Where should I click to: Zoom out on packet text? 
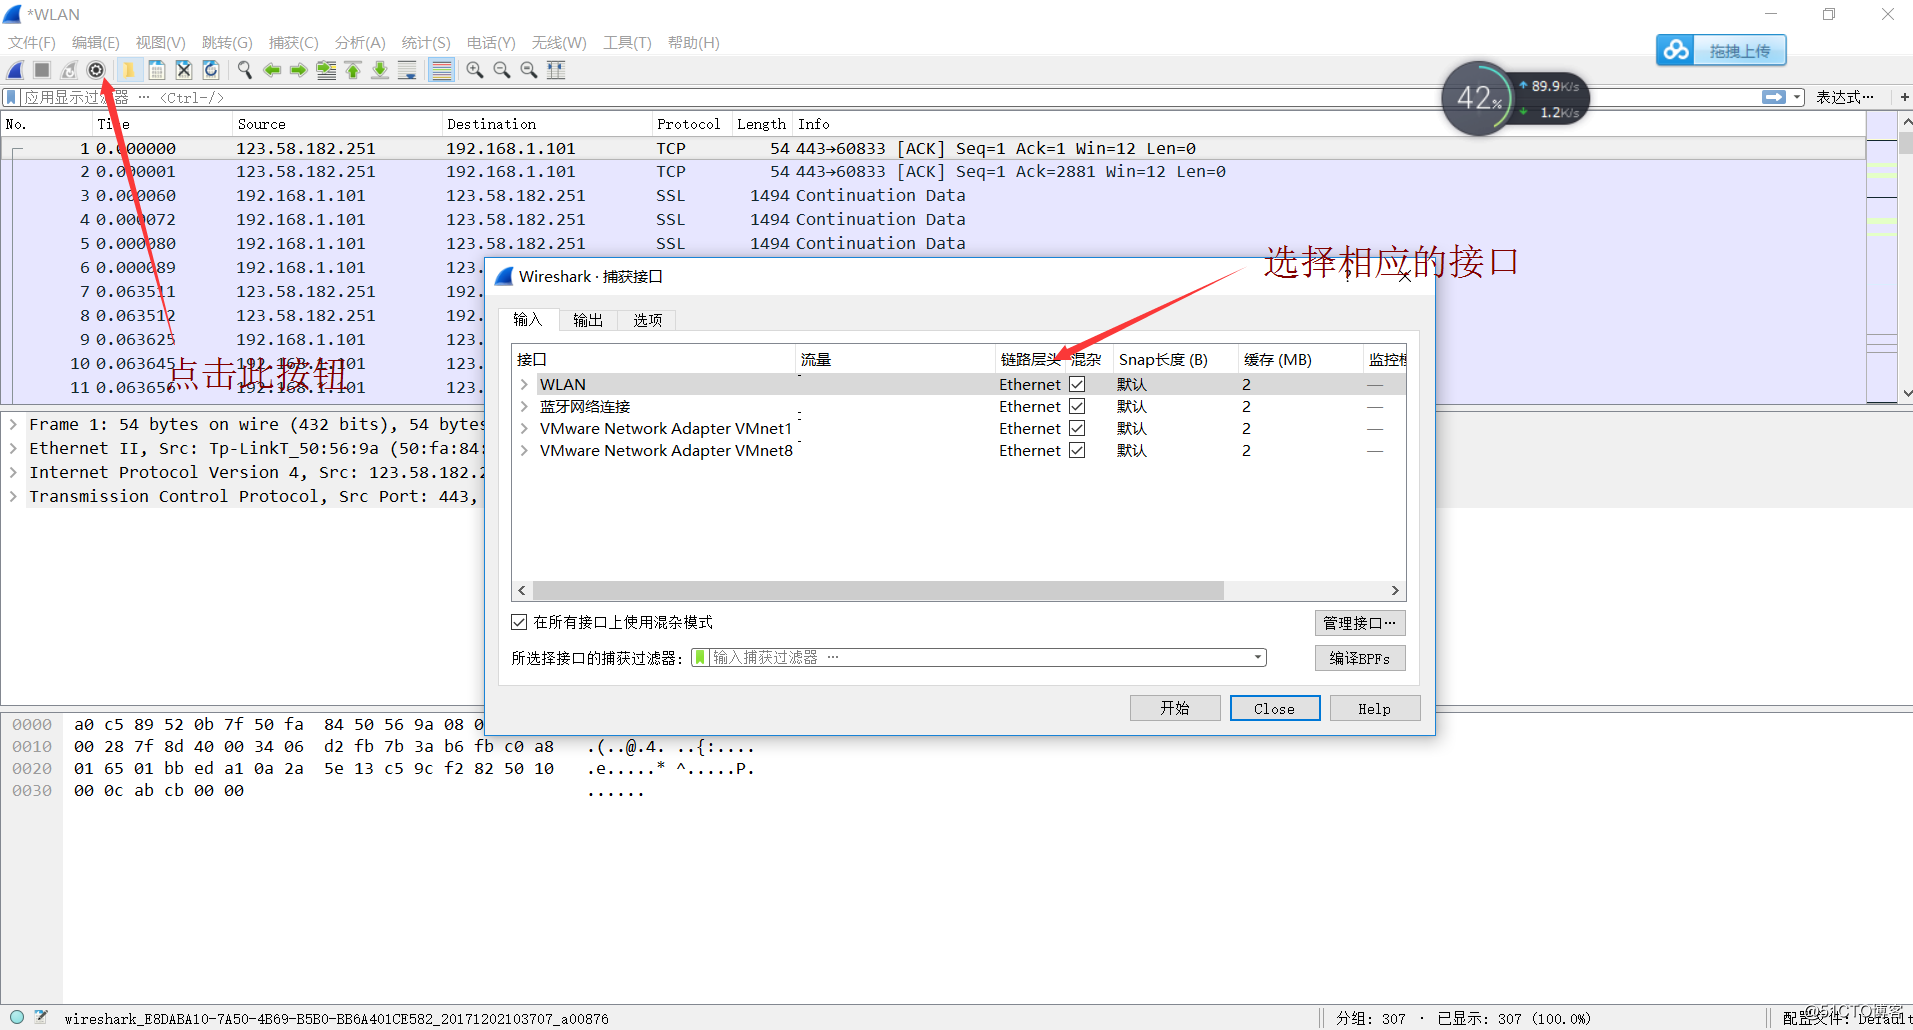coord(502,70)
